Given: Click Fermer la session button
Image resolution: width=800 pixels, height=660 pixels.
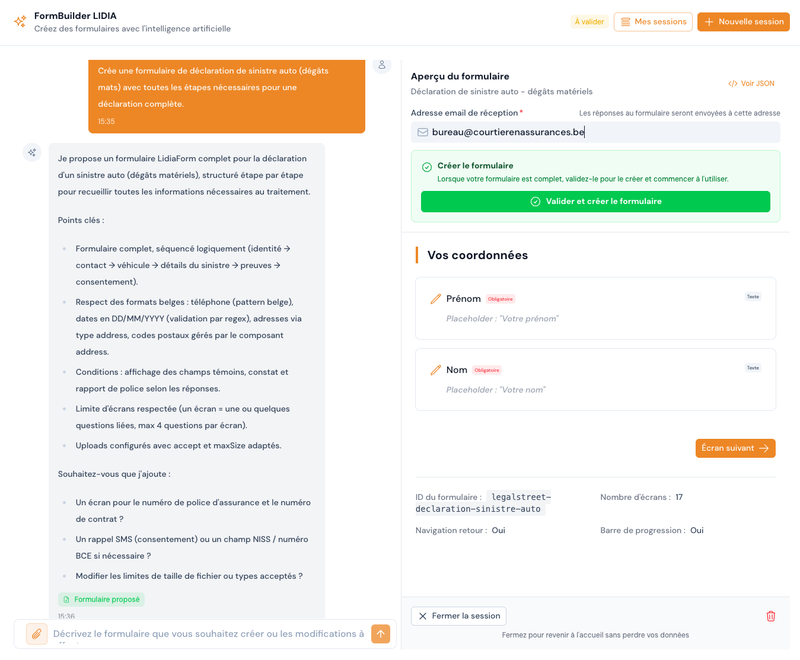Looking at the screenshot, I should (458, 616).
